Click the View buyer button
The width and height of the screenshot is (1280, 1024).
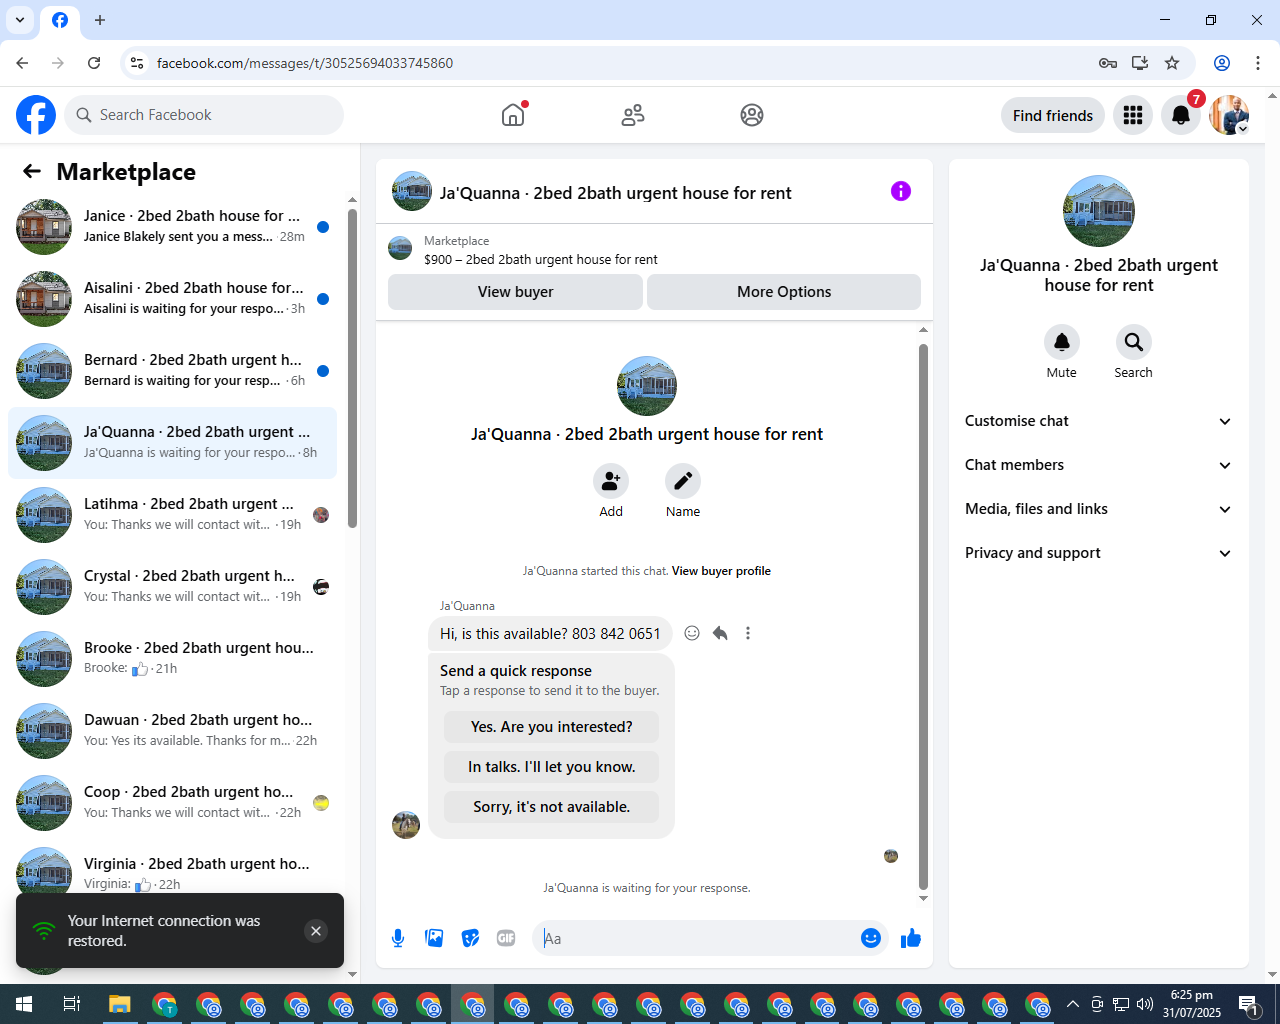515,292
